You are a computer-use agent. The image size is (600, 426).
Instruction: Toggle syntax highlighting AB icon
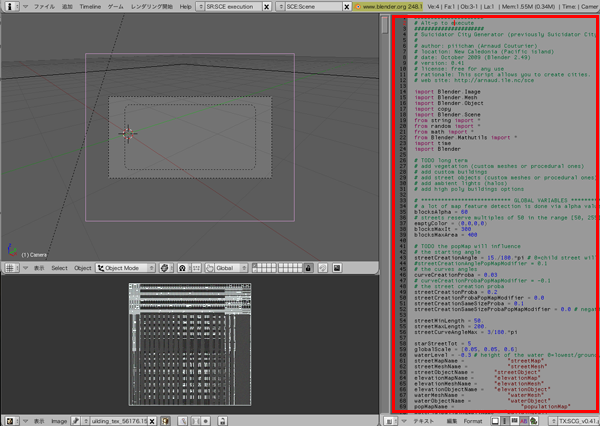(523, 421)
